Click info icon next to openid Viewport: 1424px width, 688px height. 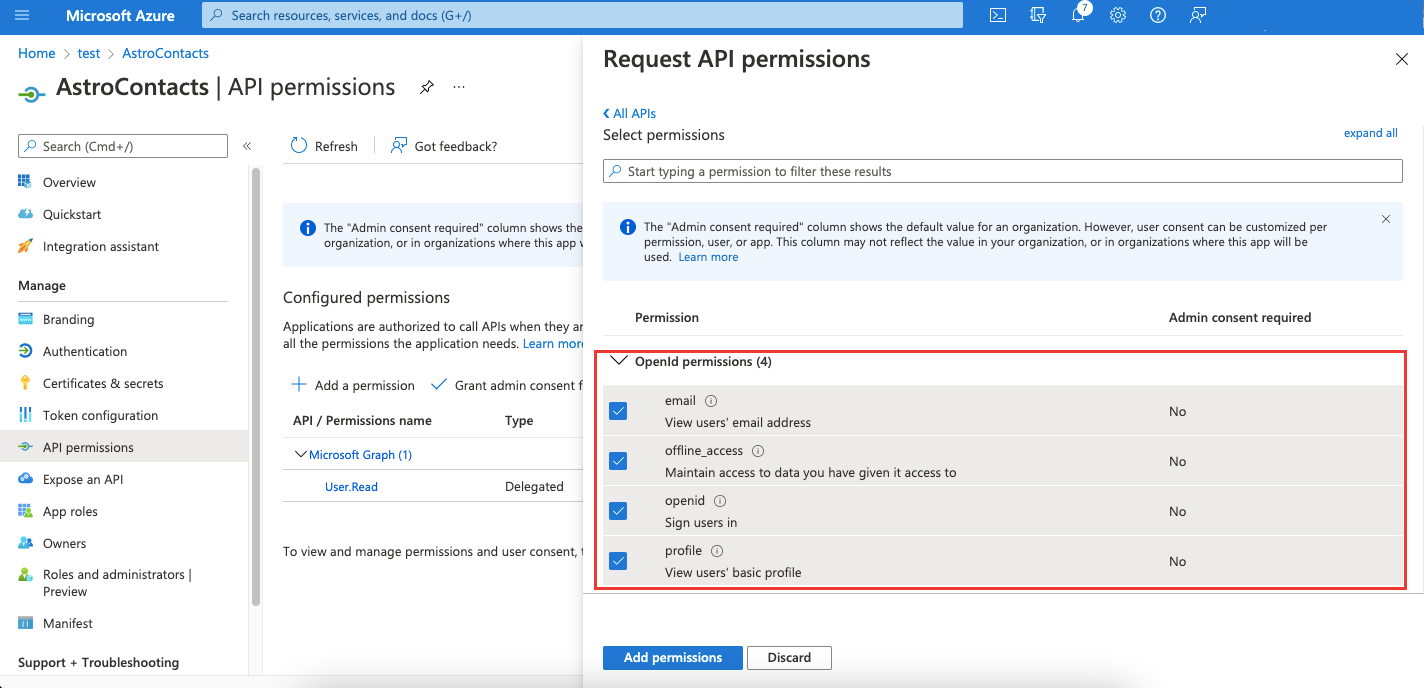tap(720, 501)
